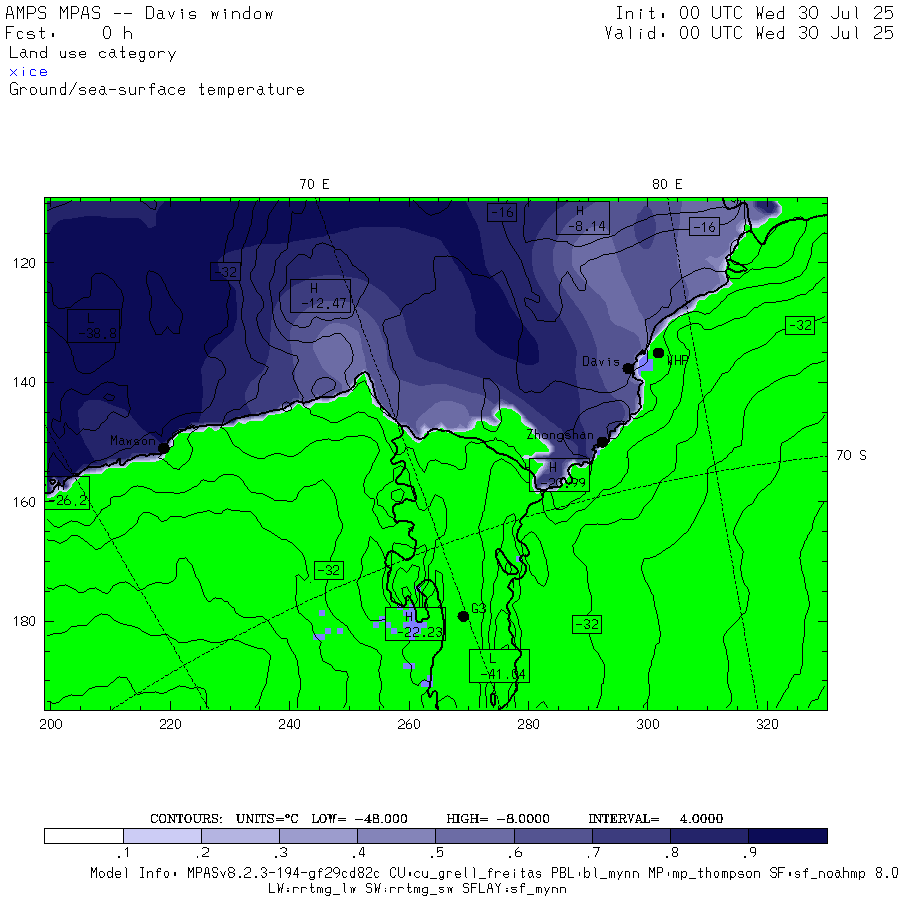
Task: Select the colorbar swatch between .5 and .6
Action: click(475, 836)
